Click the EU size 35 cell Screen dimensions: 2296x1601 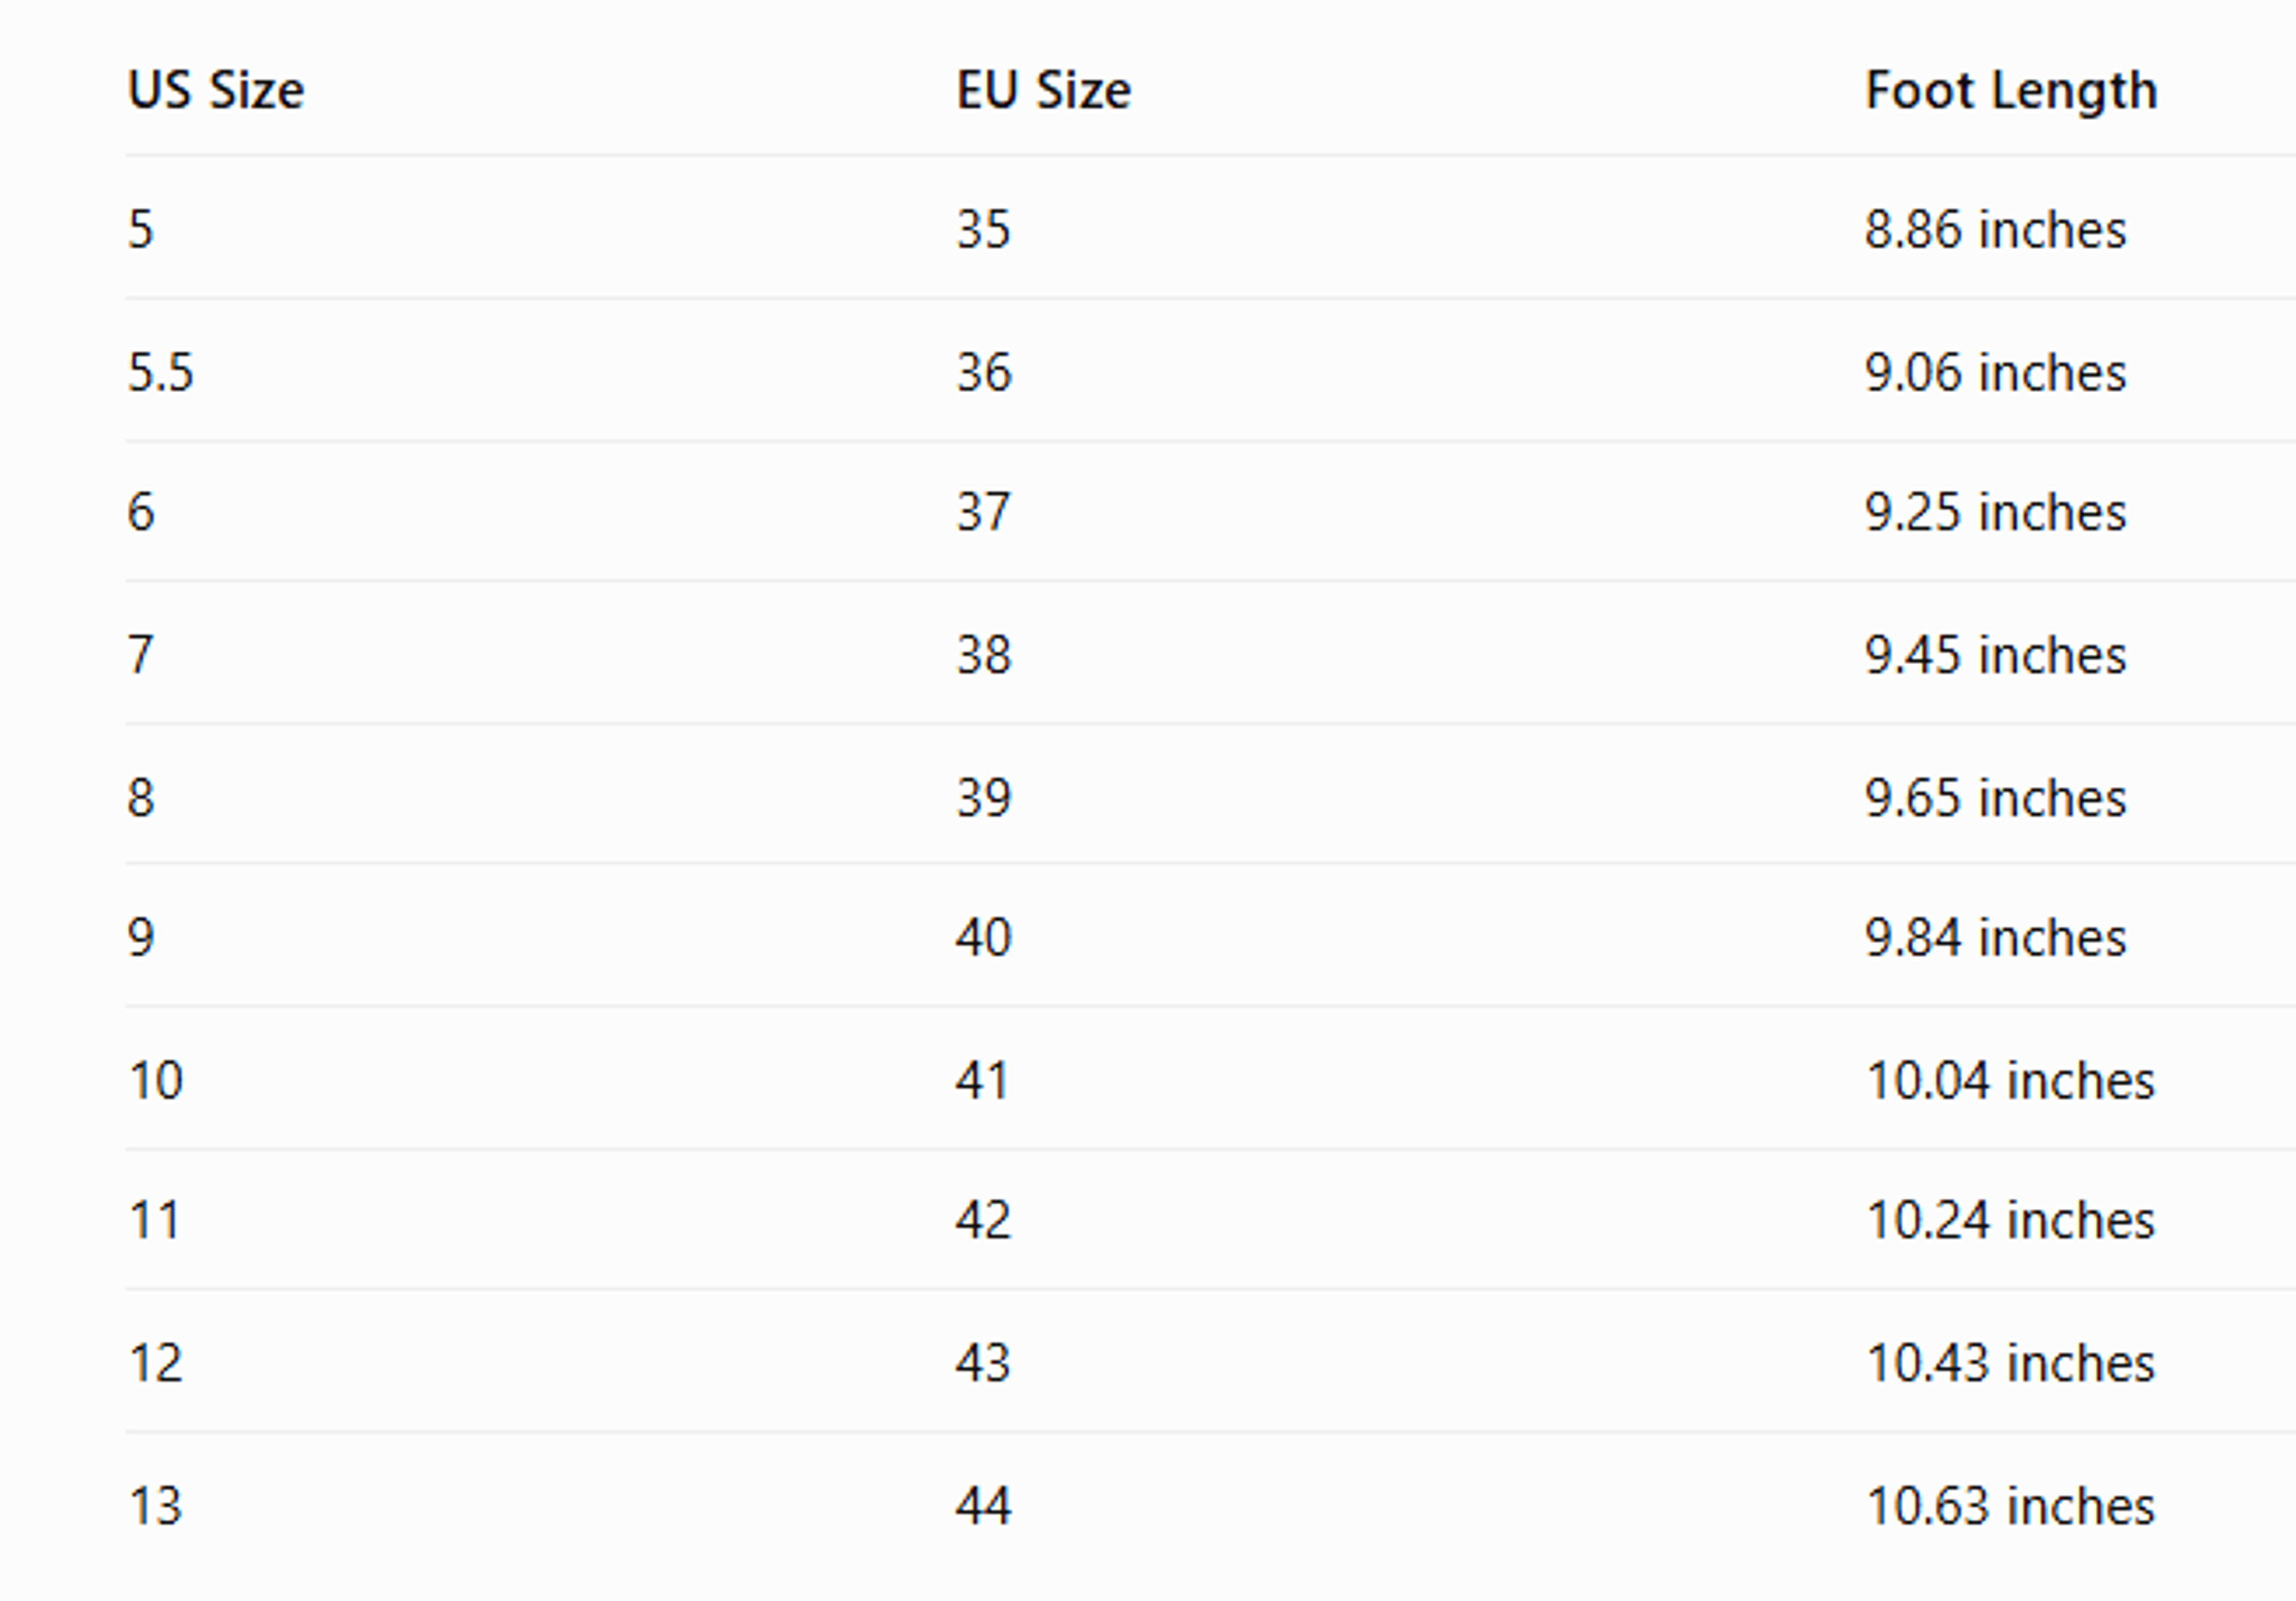(983, 229)
